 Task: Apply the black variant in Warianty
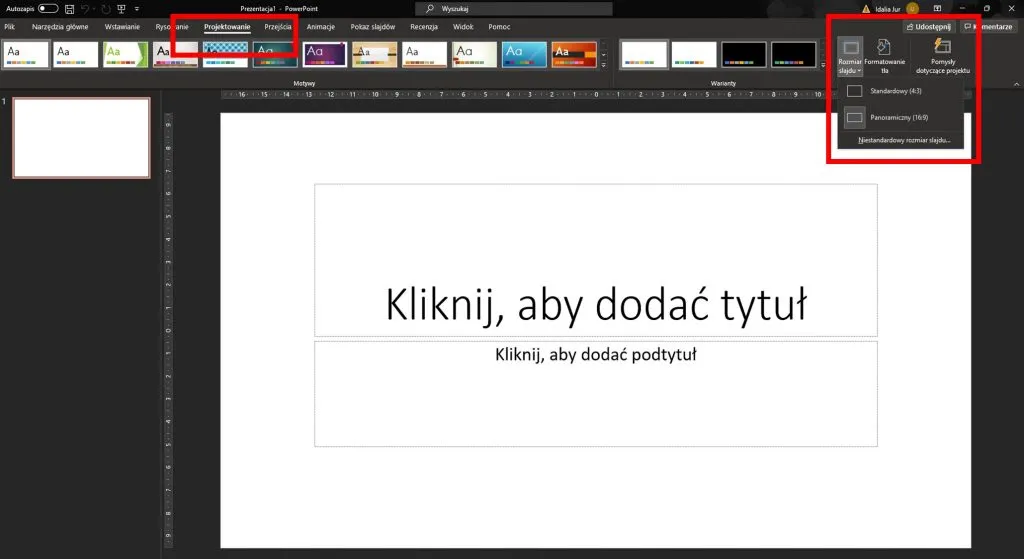[x=744, y=54]
